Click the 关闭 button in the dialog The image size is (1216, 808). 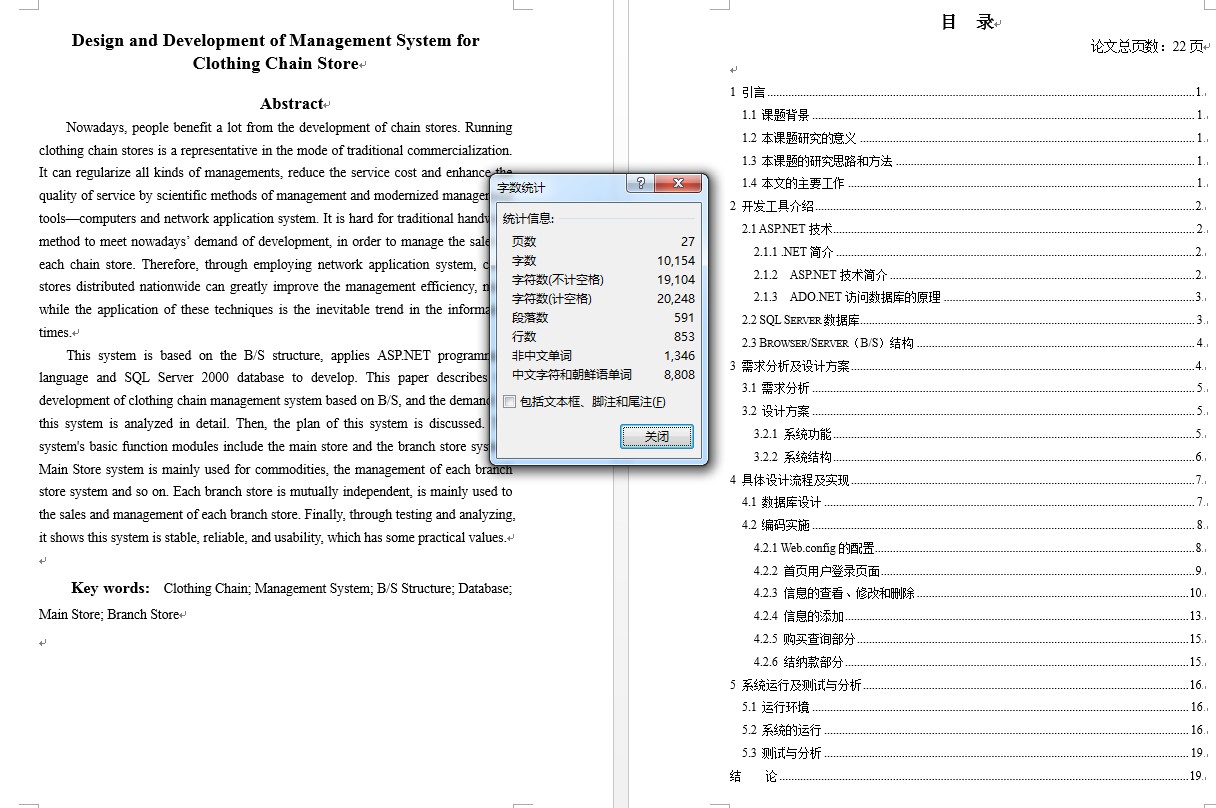656,436
